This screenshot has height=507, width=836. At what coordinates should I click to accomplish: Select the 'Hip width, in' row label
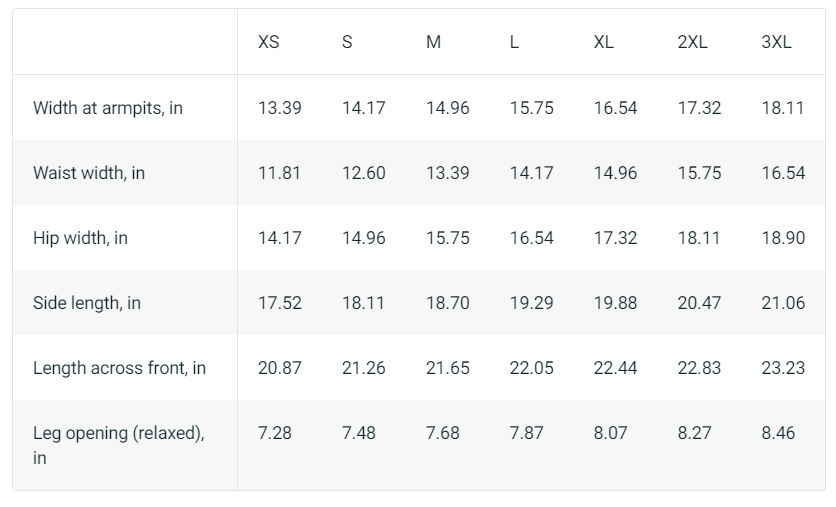tap(81, 238)
